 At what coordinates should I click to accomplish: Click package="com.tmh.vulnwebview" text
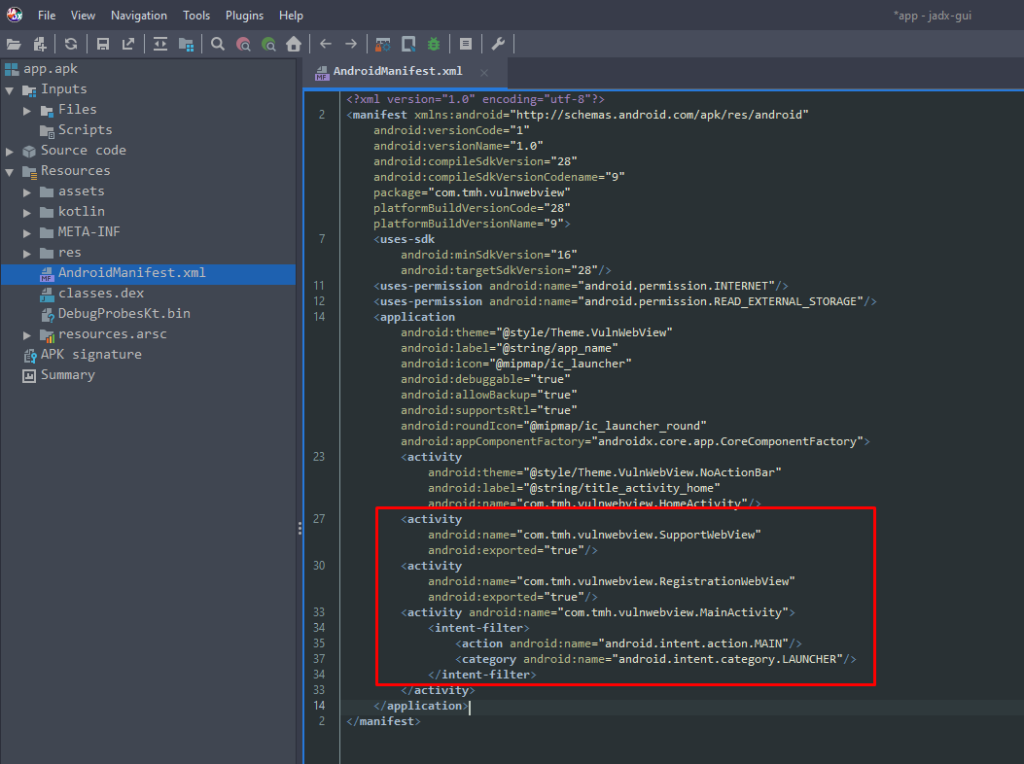[x=472, y=193]
